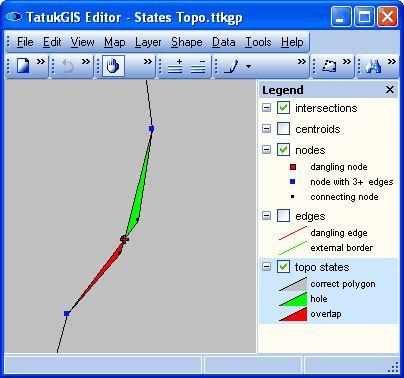
Task: Click the New document toolbar icon
Action: tap(23, 66)
